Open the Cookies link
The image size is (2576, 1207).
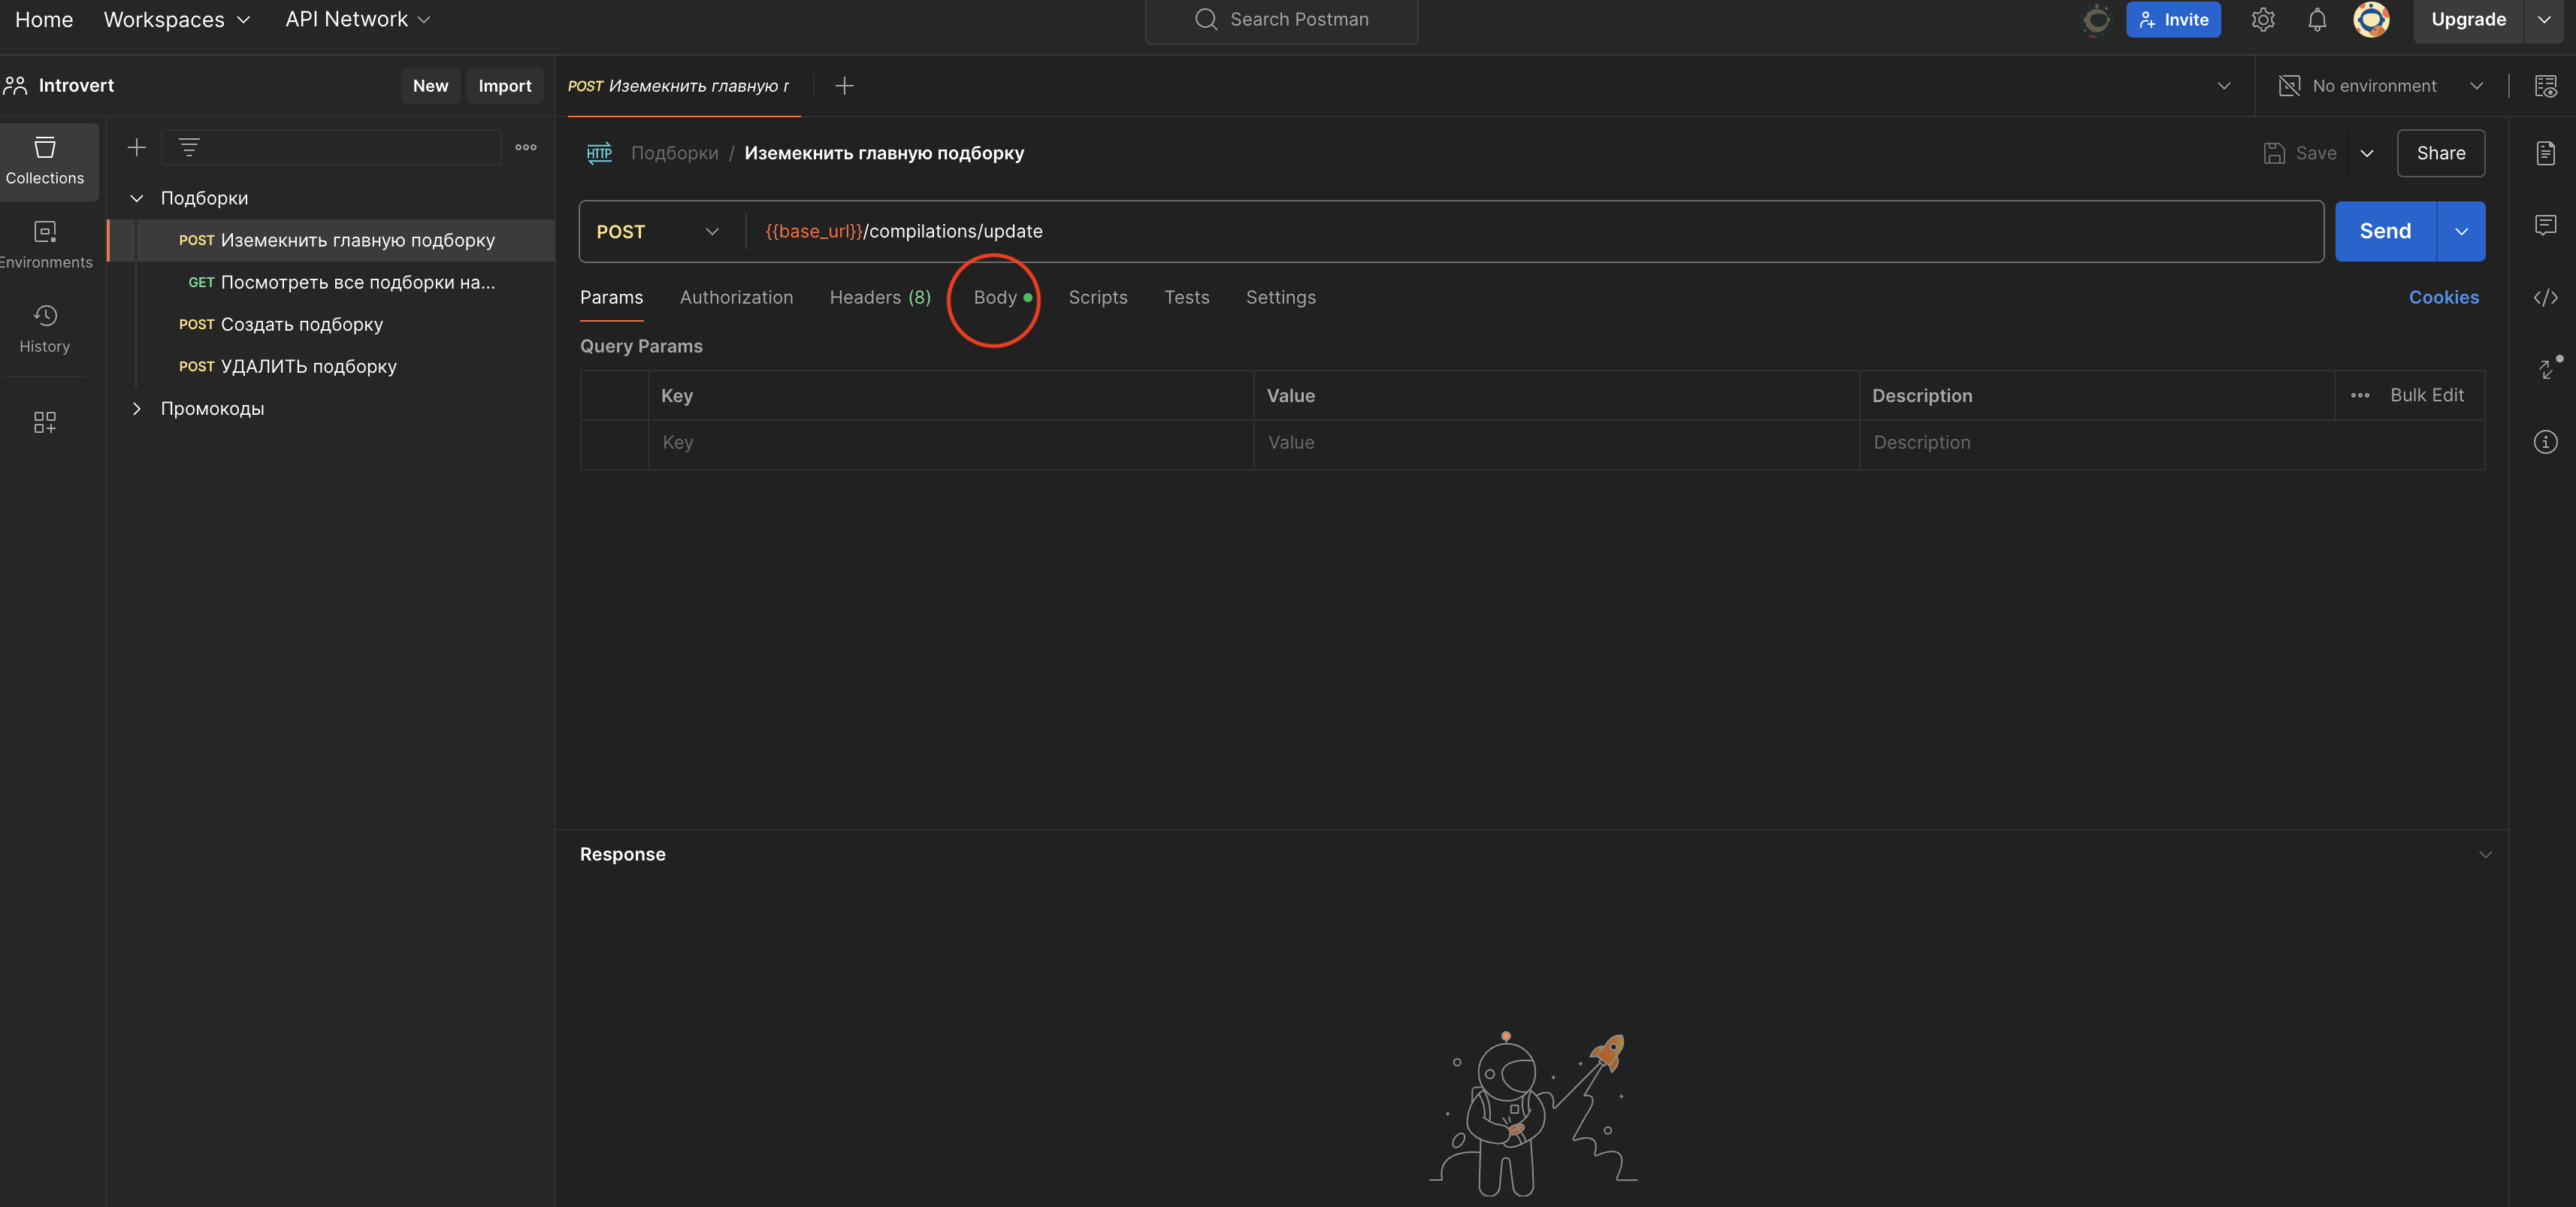(x=2442, y=298)
